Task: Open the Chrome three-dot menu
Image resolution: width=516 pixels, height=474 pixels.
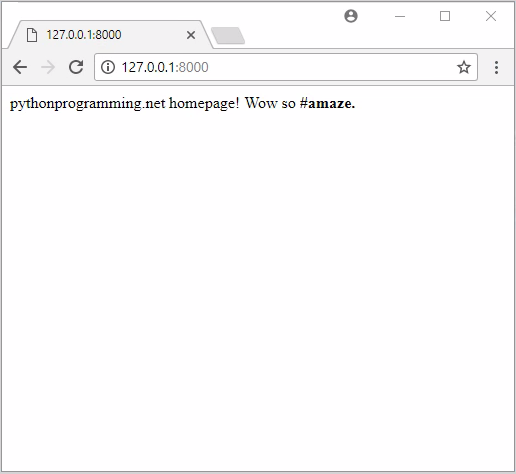Action: [x=496, y=67]
